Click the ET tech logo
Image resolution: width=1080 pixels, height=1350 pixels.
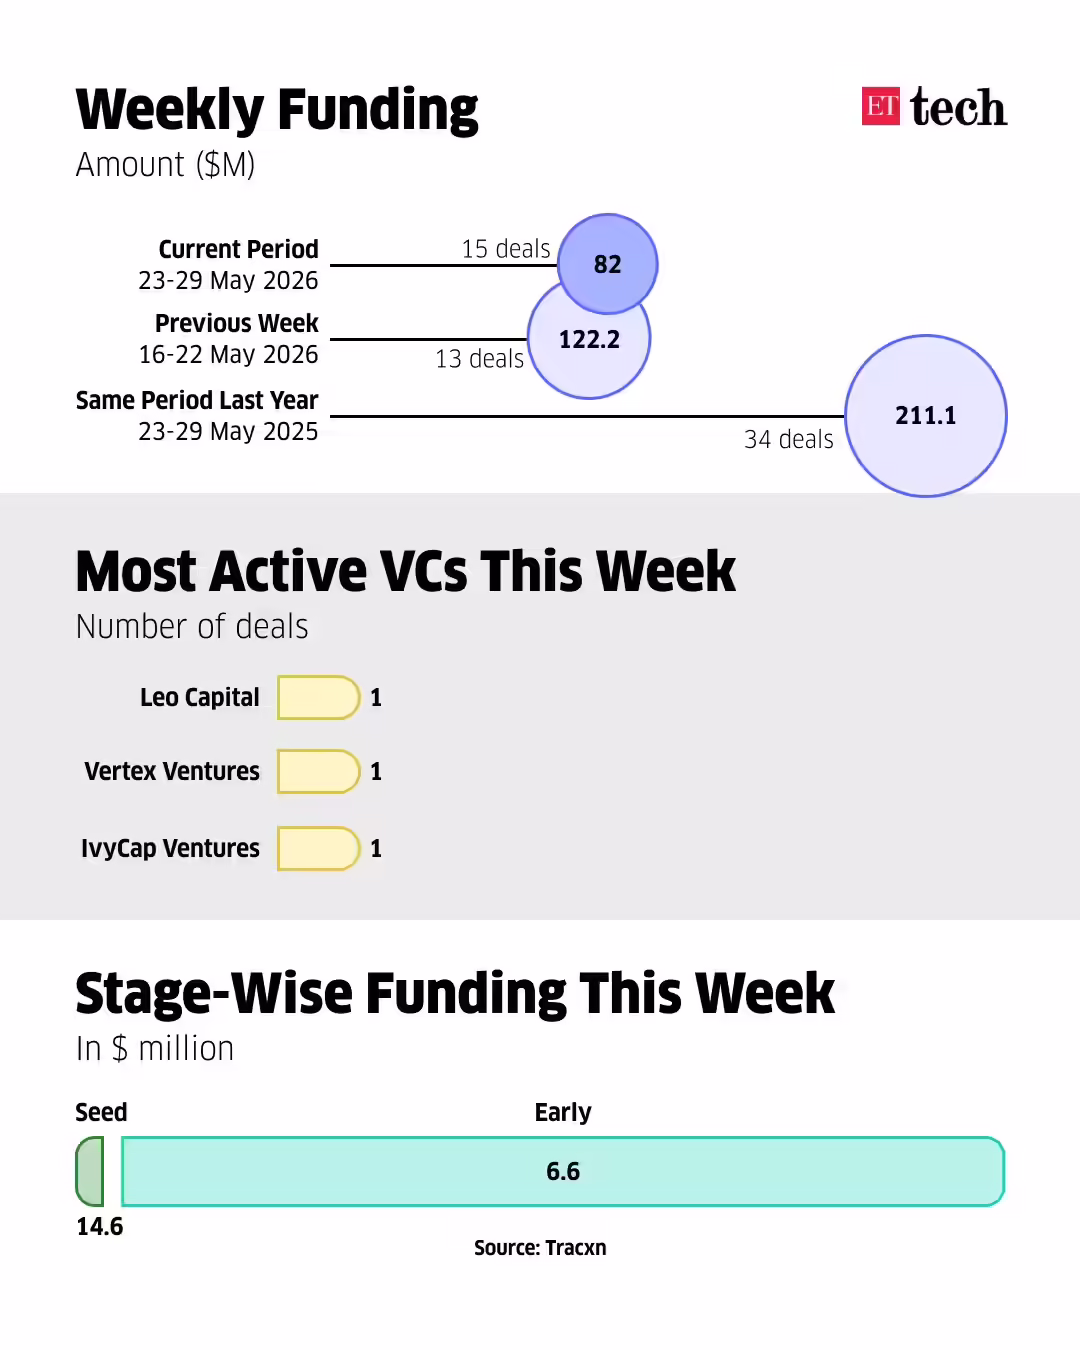934,107
